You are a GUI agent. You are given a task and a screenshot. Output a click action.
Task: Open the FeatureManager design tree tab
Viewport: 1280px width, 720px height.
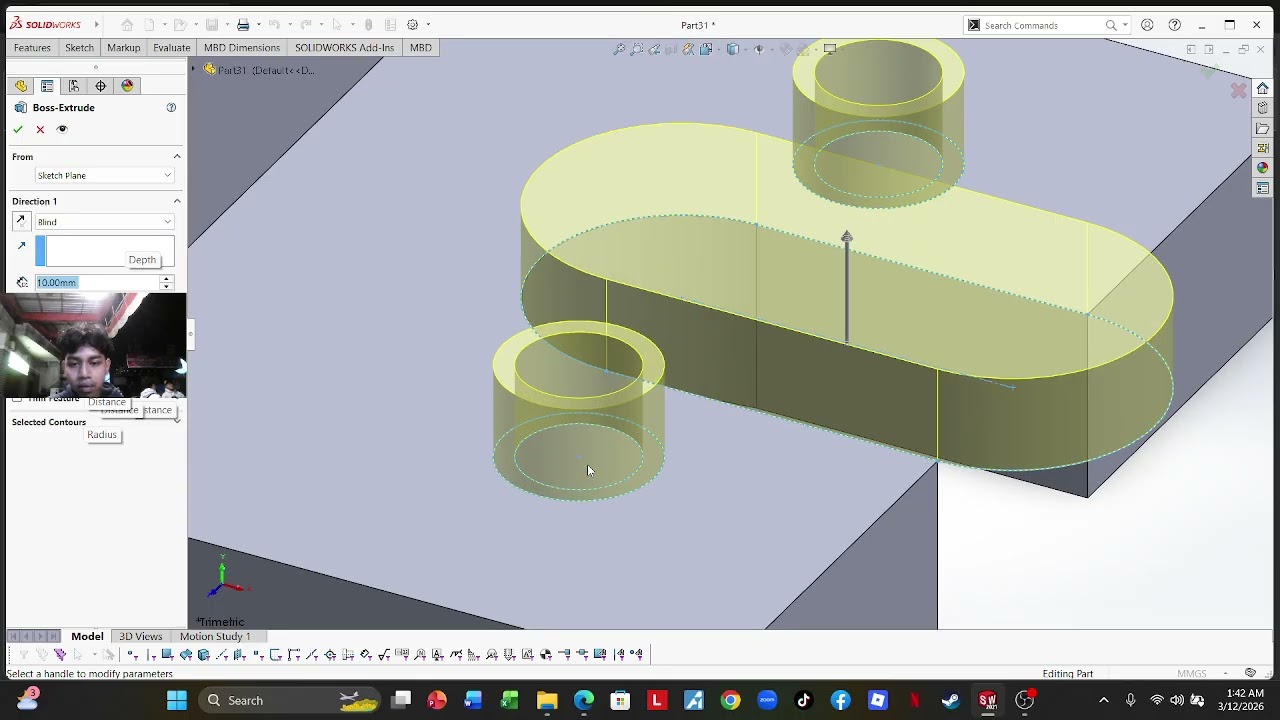[x=21, y=86]
